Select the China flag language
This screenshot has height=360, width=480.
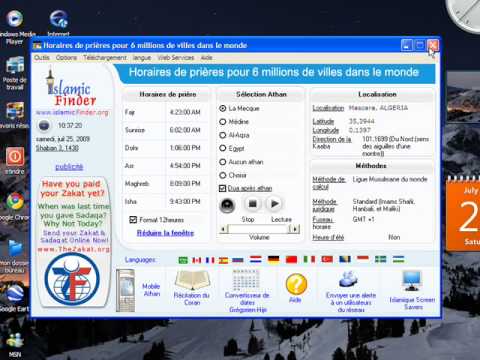(x=291, y=259)
